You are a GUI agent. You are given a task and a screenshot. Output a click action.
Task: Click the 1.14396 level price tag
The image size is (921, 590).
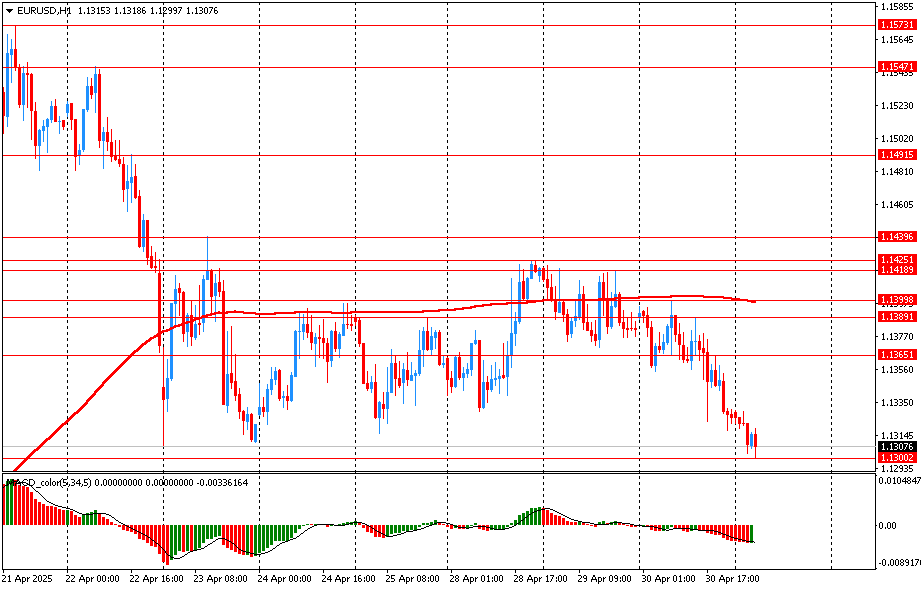(x=897, y=237)
